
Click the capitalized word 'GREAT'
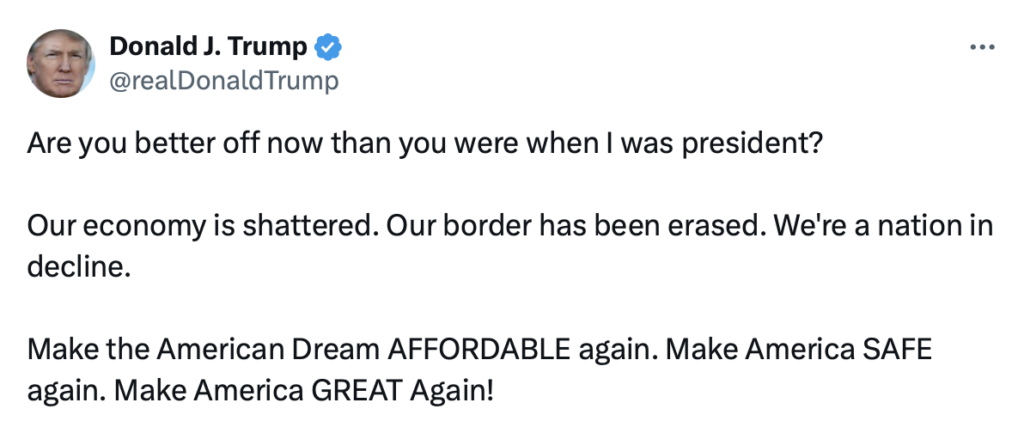357,391
